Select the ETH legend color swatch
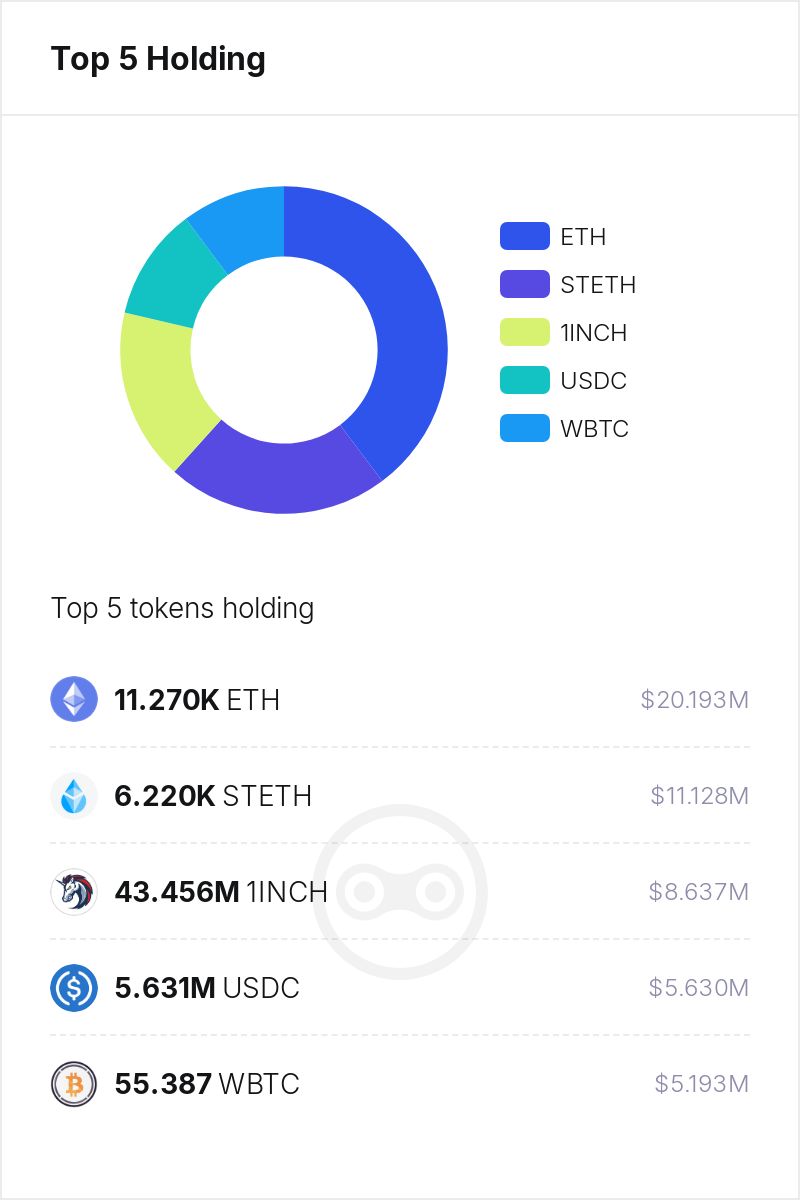The image size is (800, 1200). click(525, 236)
